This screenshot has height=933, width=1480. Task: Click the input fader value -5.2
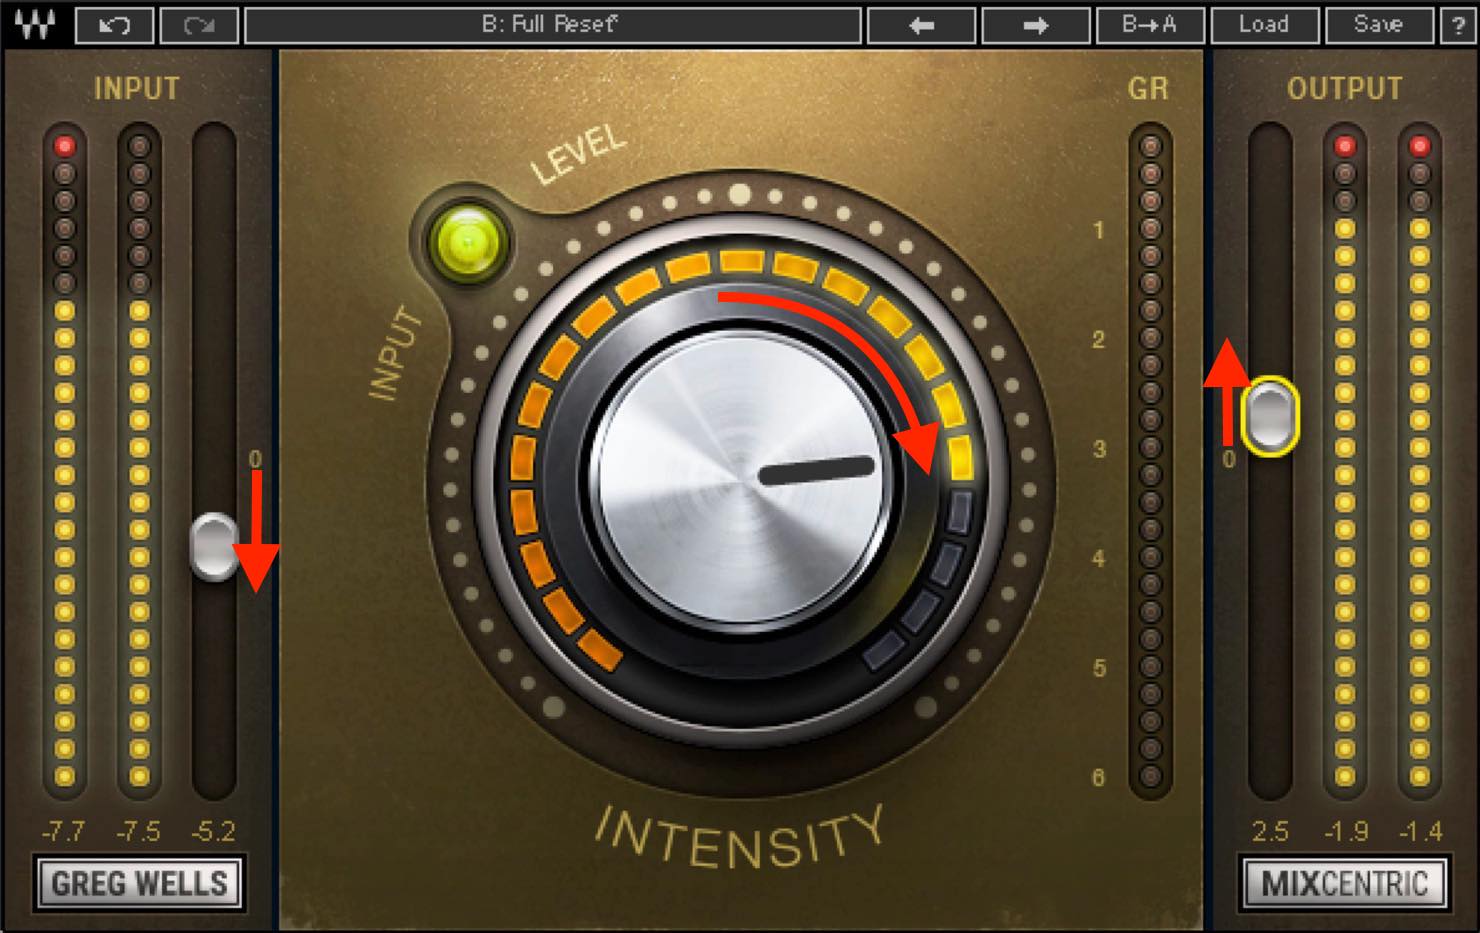(213, 831)
